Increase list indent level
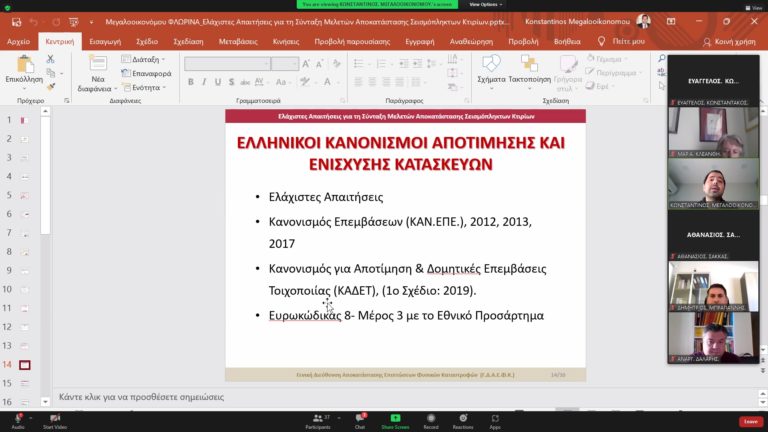 pos(417,64)
